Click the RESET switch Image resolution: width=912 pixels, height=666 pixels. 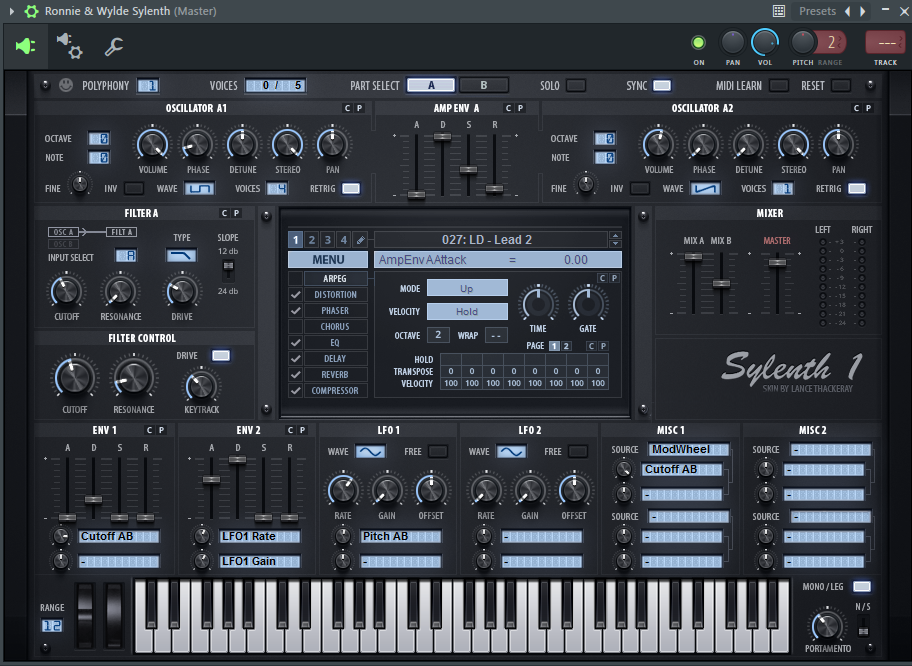840,86
